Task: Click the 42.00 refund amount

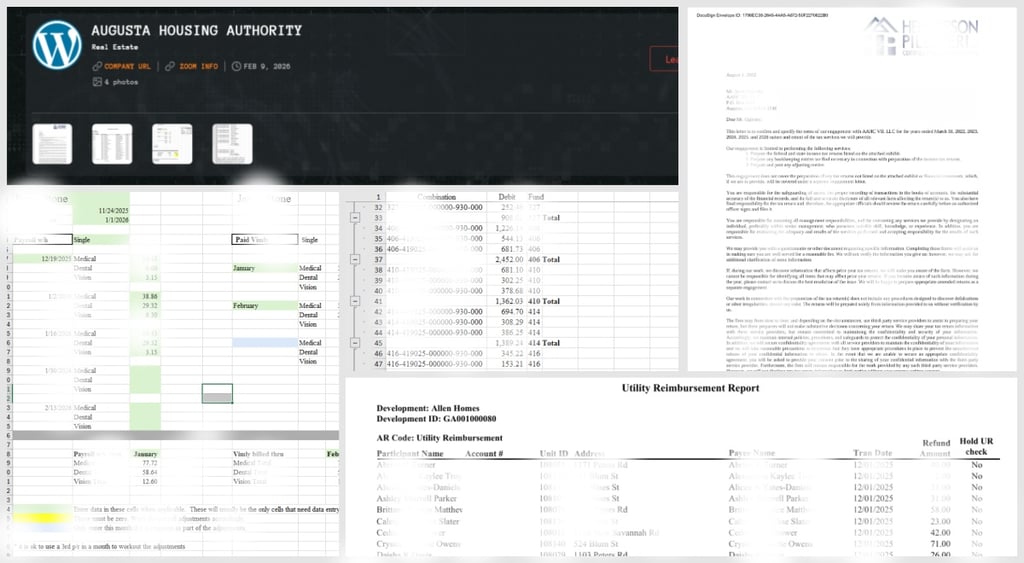Action: click(x=940, y=532)
